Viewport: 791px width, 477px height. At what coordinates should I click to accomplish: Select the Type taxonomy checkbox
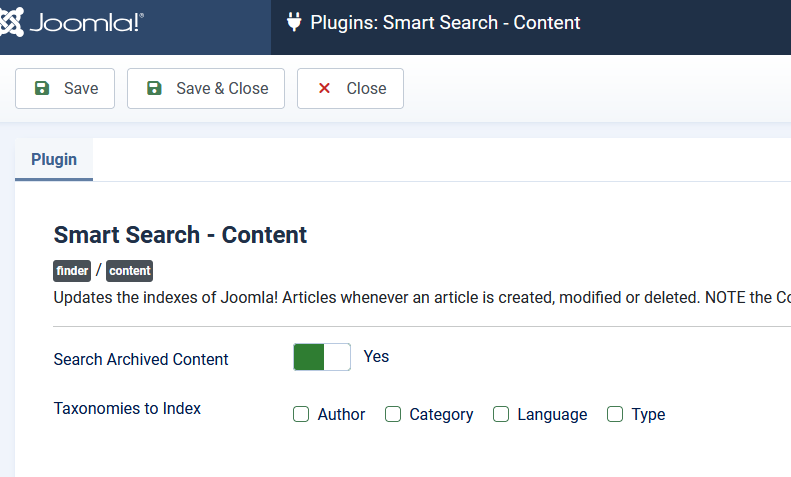tap(615, 414)
